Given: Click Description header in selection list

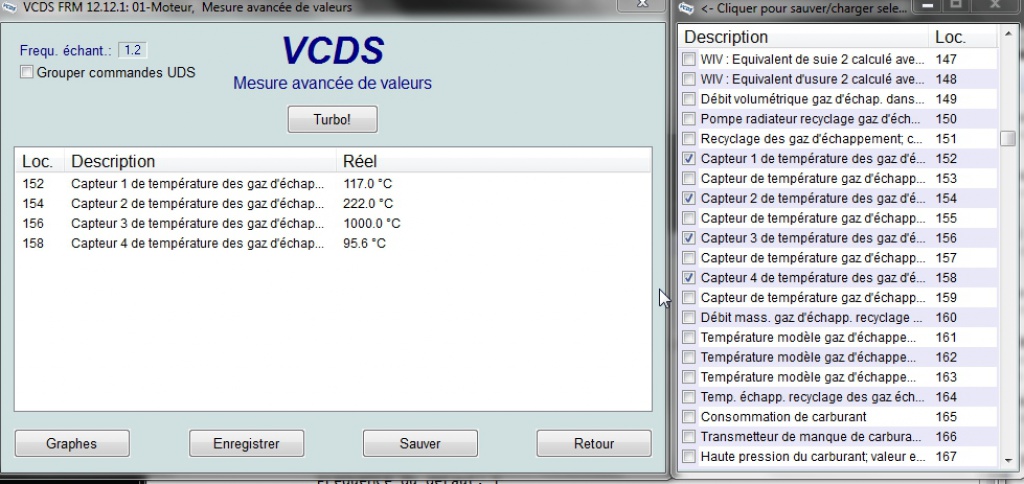Looking at the screenshot, I should coord(804,37).
